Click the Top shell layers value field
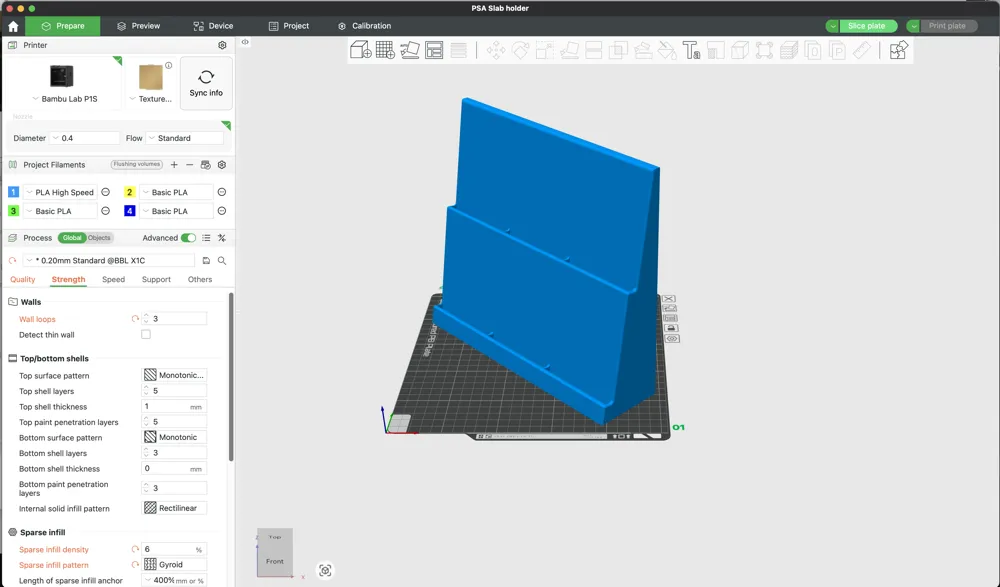 (174, 391)
